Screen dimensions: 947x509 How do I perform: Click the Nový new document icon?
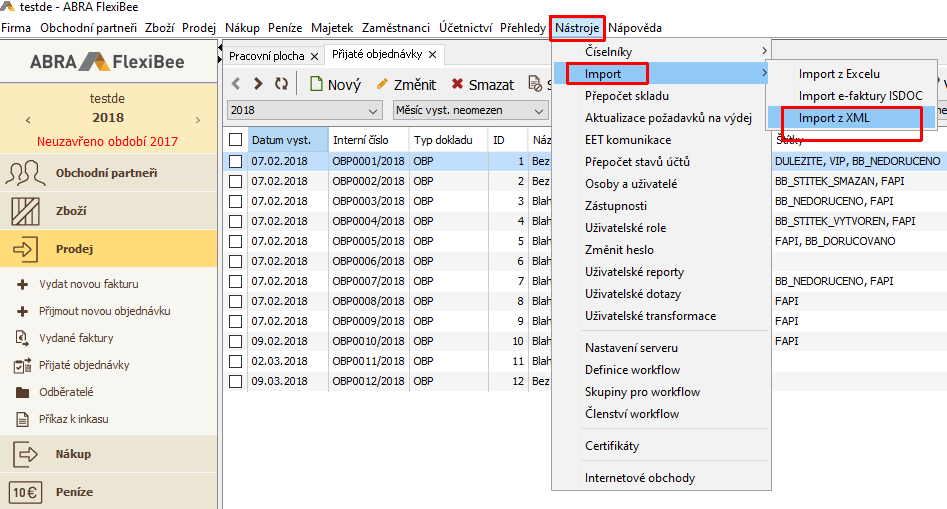pyautogui.click(x=316, y=84)
